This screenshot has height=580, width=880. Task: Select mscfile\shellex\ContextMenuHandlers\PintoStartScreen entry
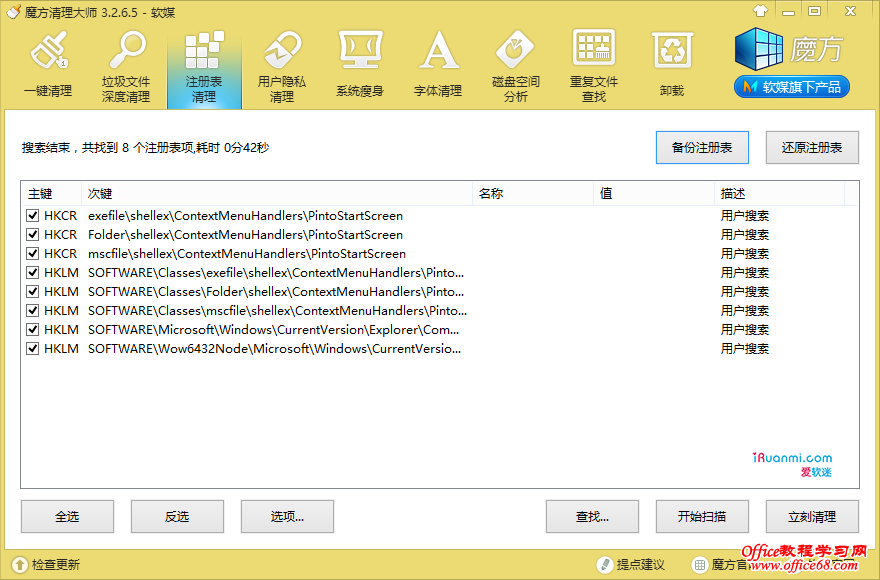(x=247, y=254)
